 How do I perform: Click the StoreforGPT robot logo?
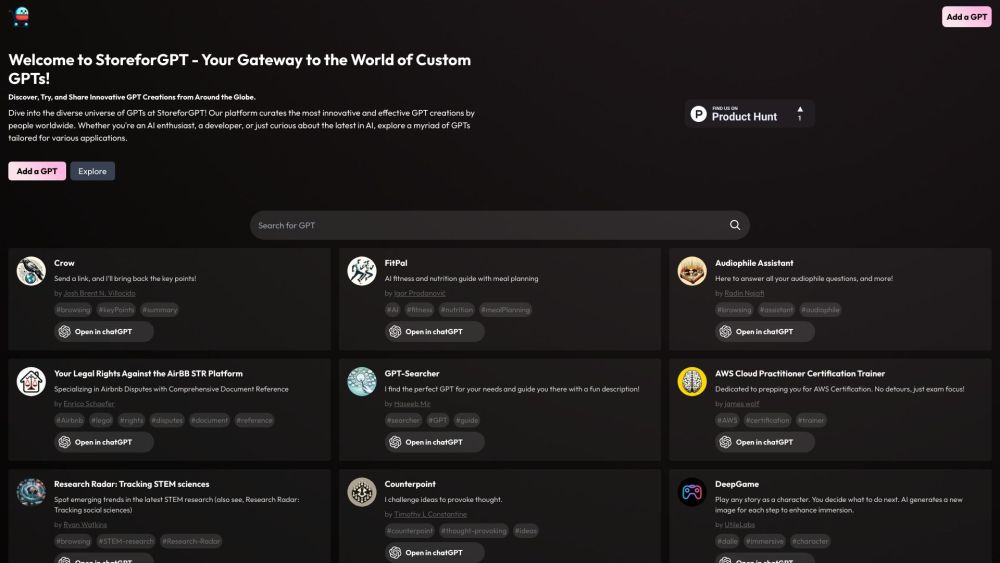coord(19,16)
